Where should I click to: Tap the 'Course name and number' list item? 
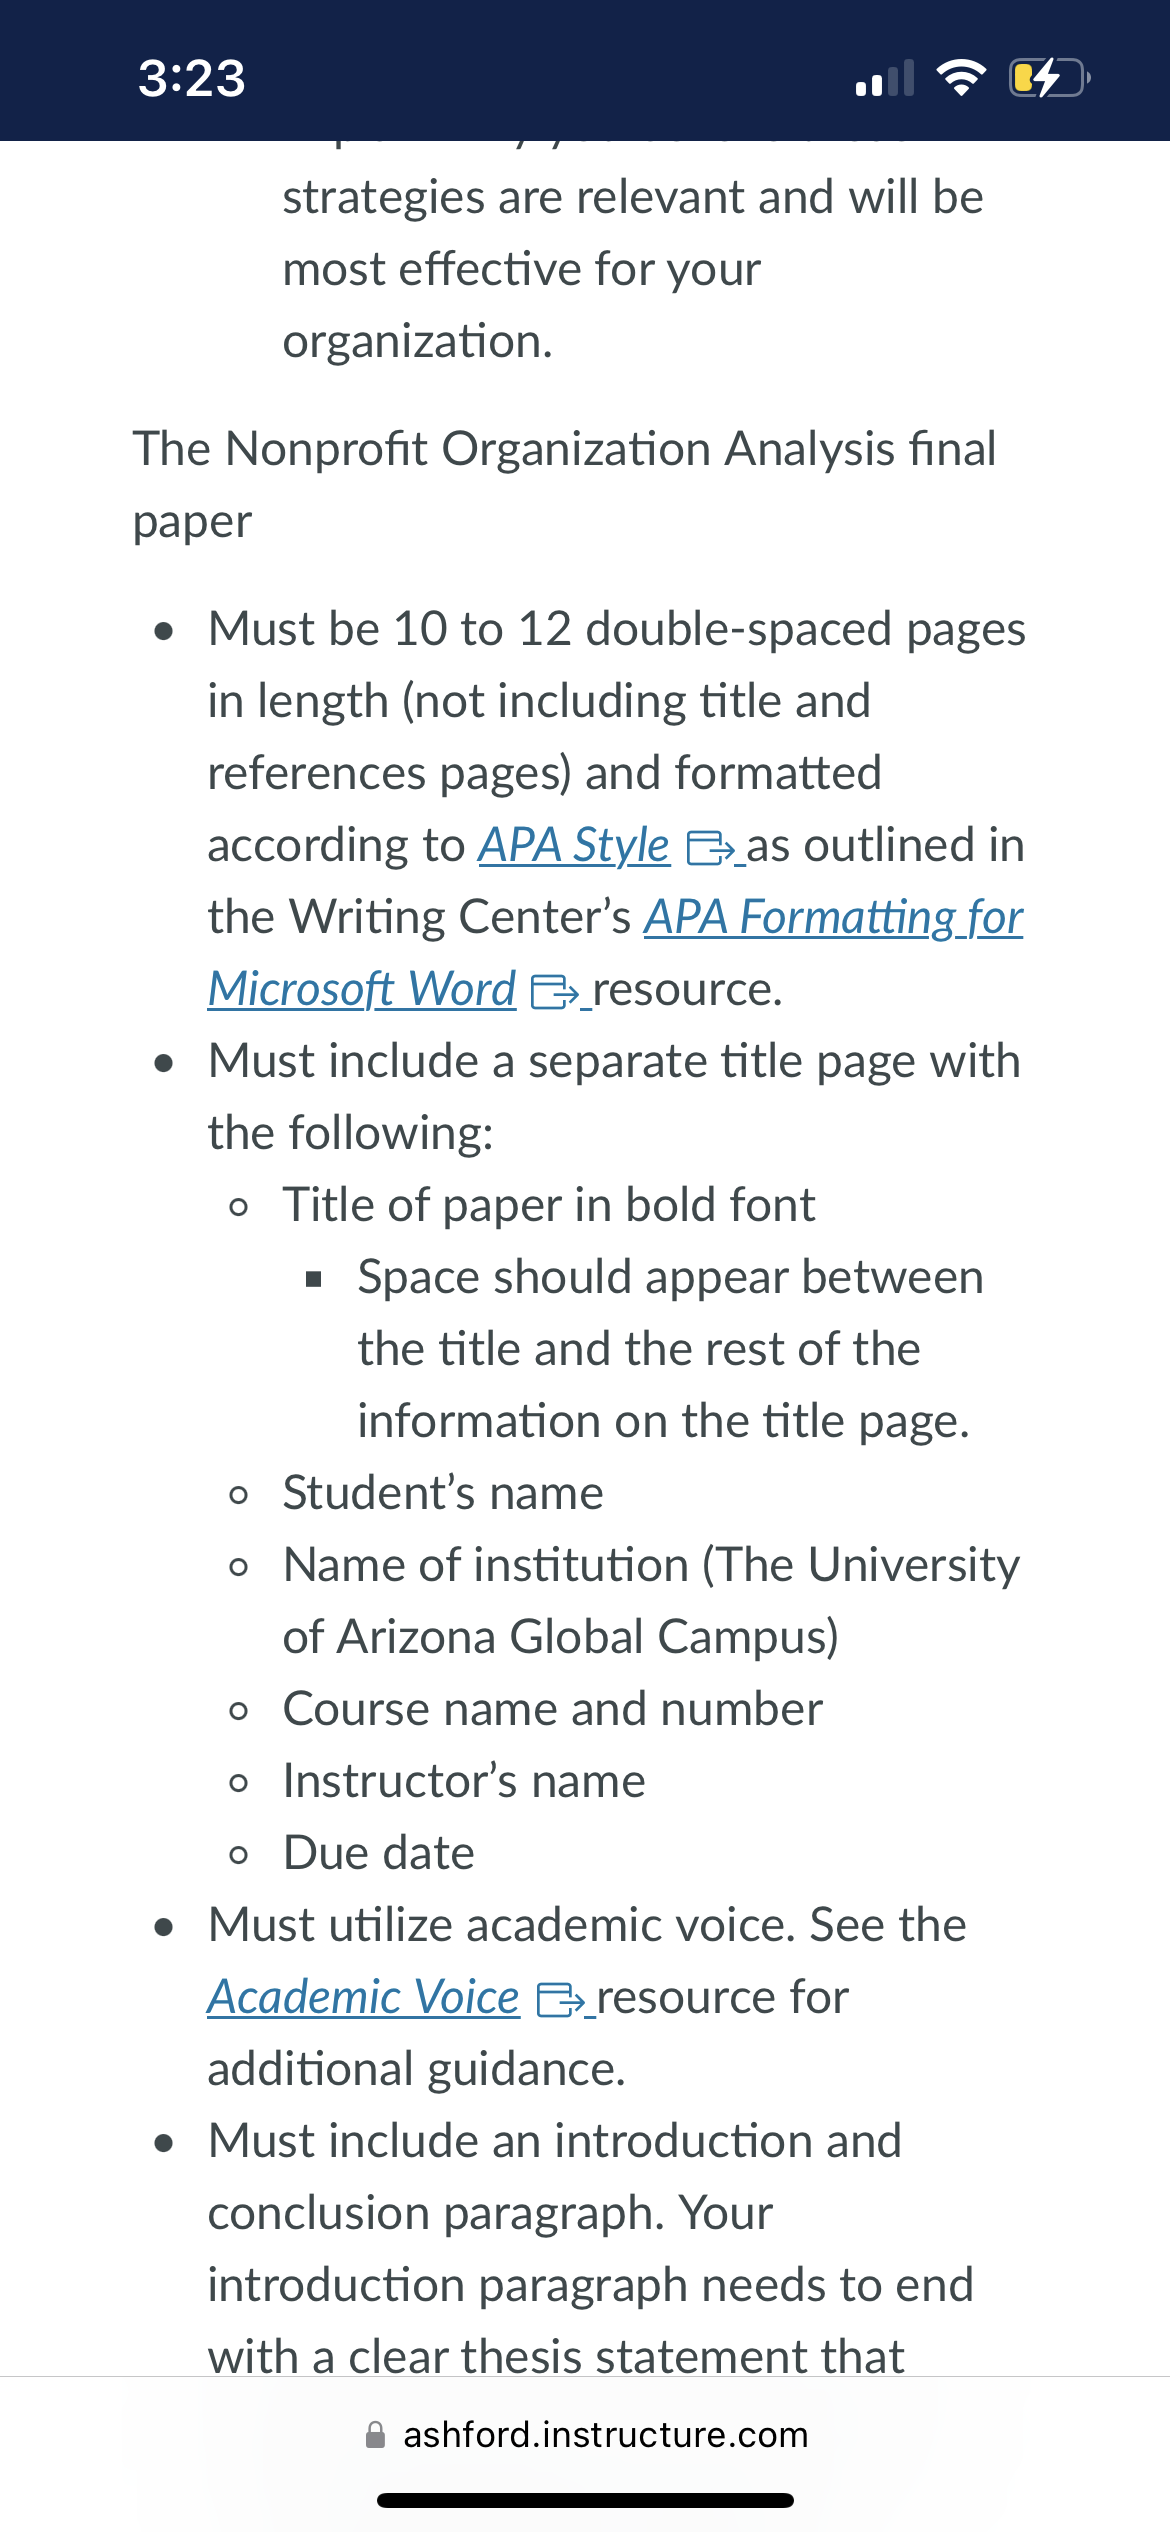tap(553, 1710)
